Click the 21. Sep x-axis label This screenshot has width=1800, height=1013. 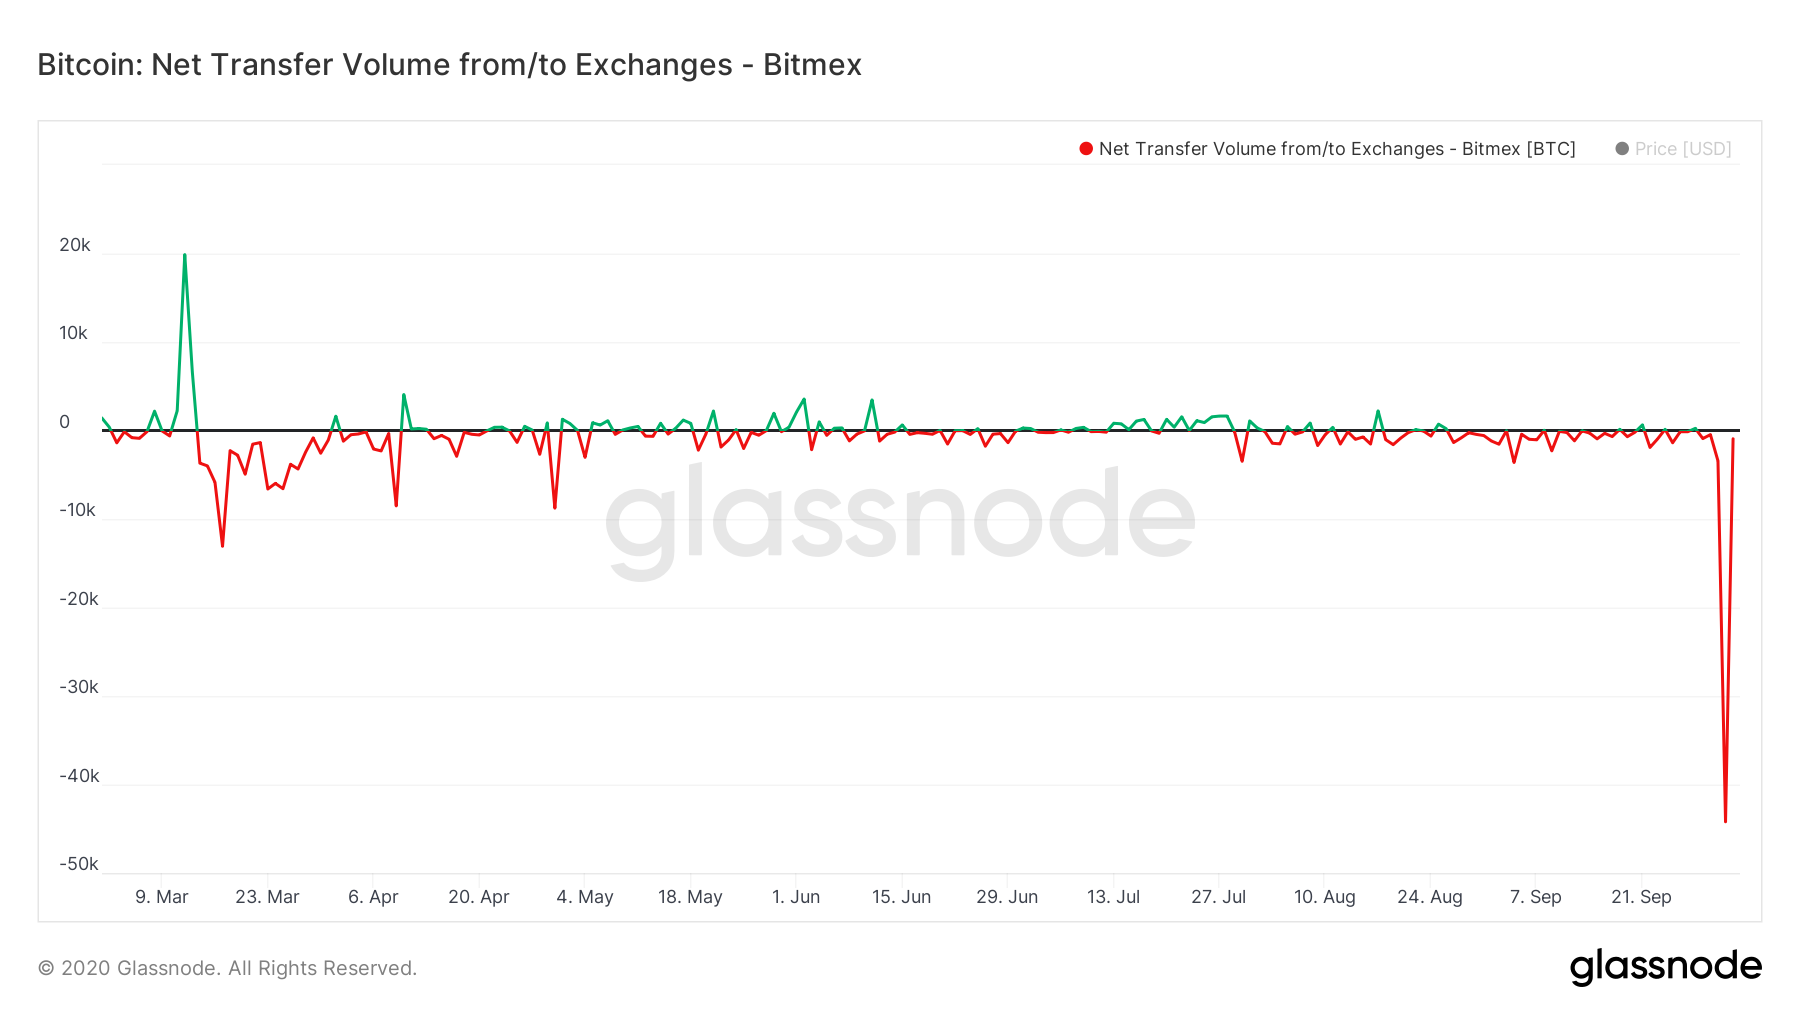point(1641,897)
